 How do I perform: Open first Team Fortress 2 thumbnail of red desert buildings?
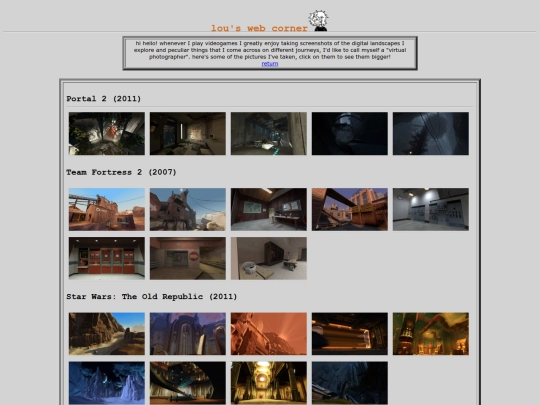click(x=107, y=209)
